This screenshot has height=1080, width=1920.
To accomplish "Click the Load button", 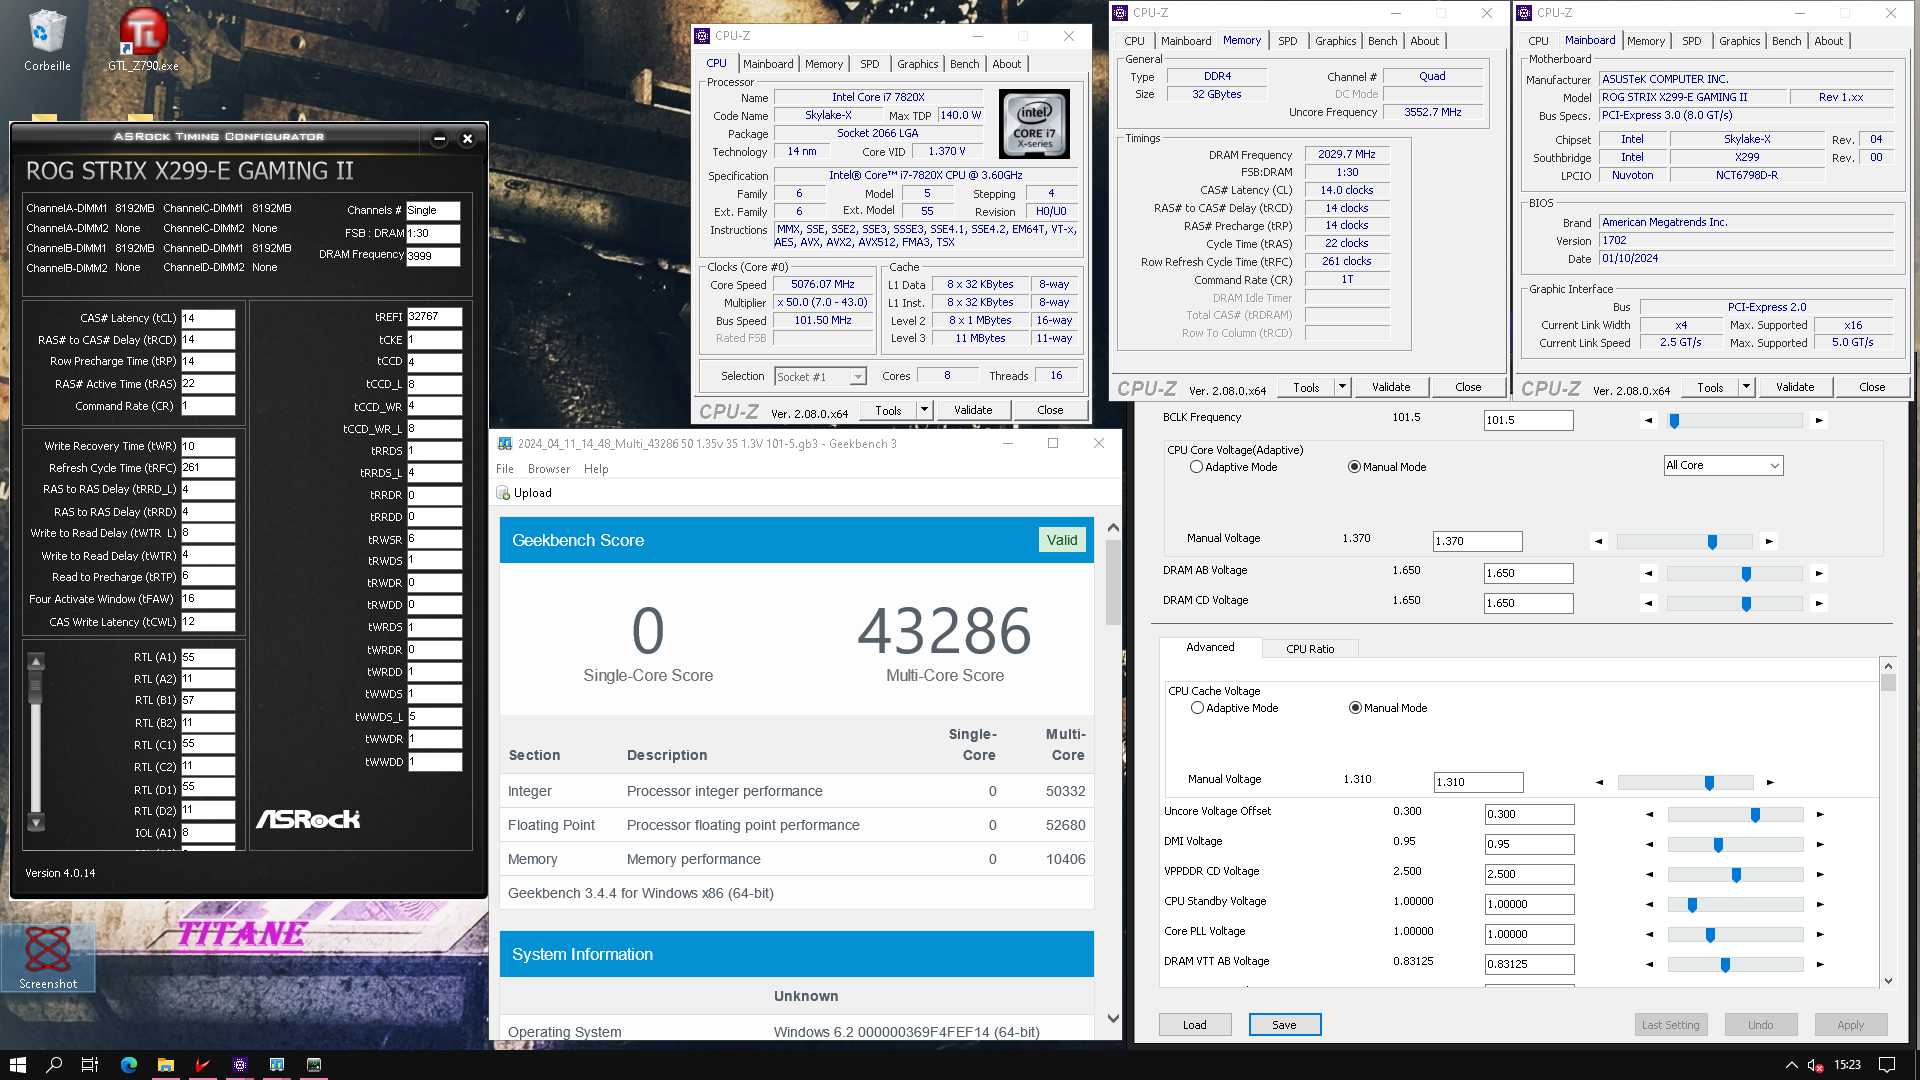I will click(x=1194, y=1025).
